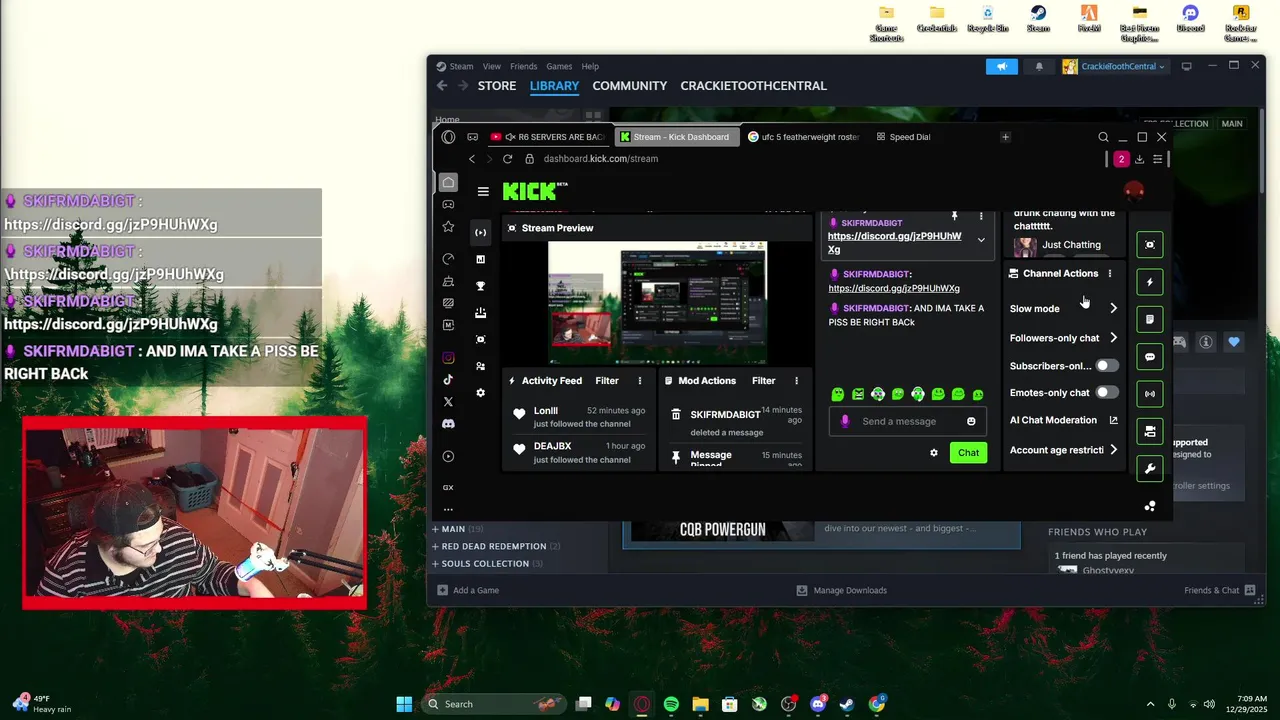Collapse the pinned message chevron
The width and height of the screenshot is (1280, 720).
click(981, 240)
